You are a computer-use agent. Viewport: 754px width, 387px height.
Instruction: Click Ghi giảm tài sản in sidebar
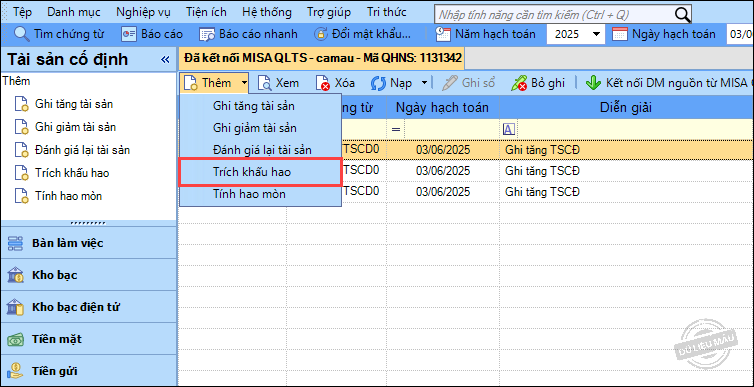point(75,127)
